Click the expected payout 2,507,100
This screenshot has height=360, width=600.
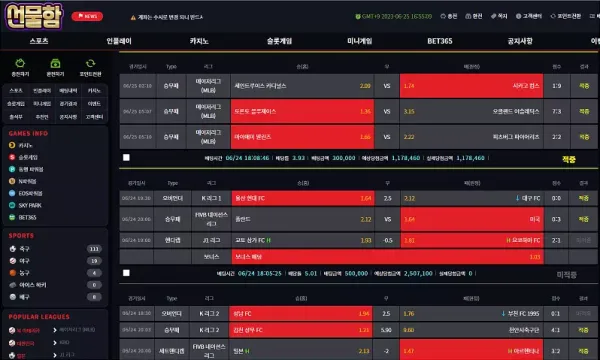[418, 274]
